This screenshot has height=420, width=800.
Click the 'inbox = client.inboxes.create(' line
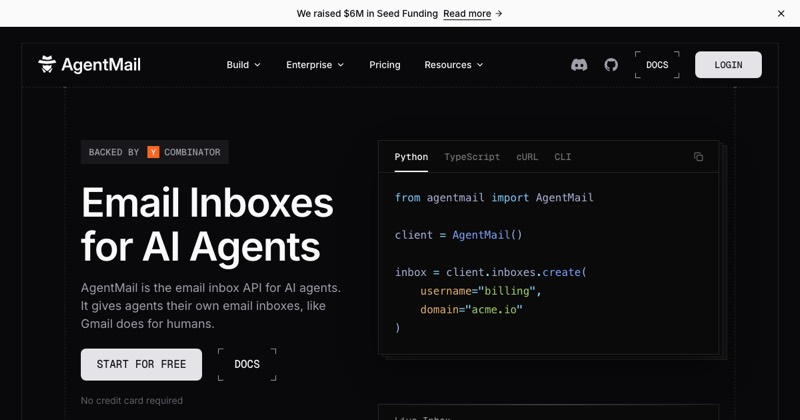(491, 272)
